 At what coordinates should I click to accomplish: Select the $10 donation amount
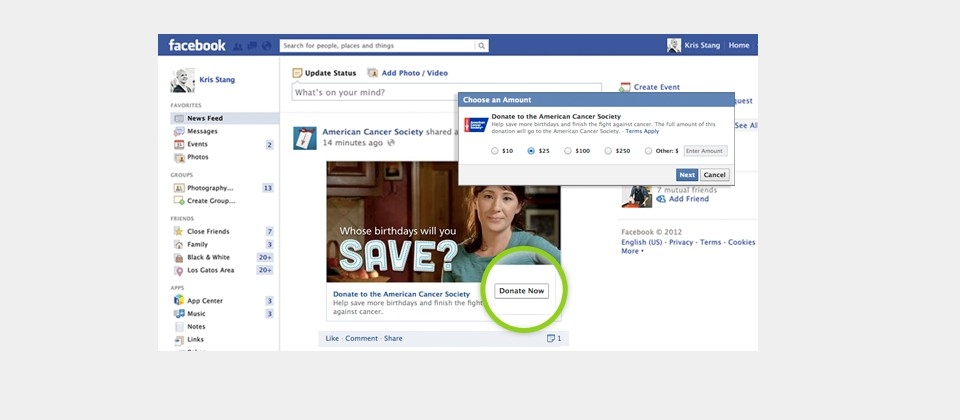point(495,151)
